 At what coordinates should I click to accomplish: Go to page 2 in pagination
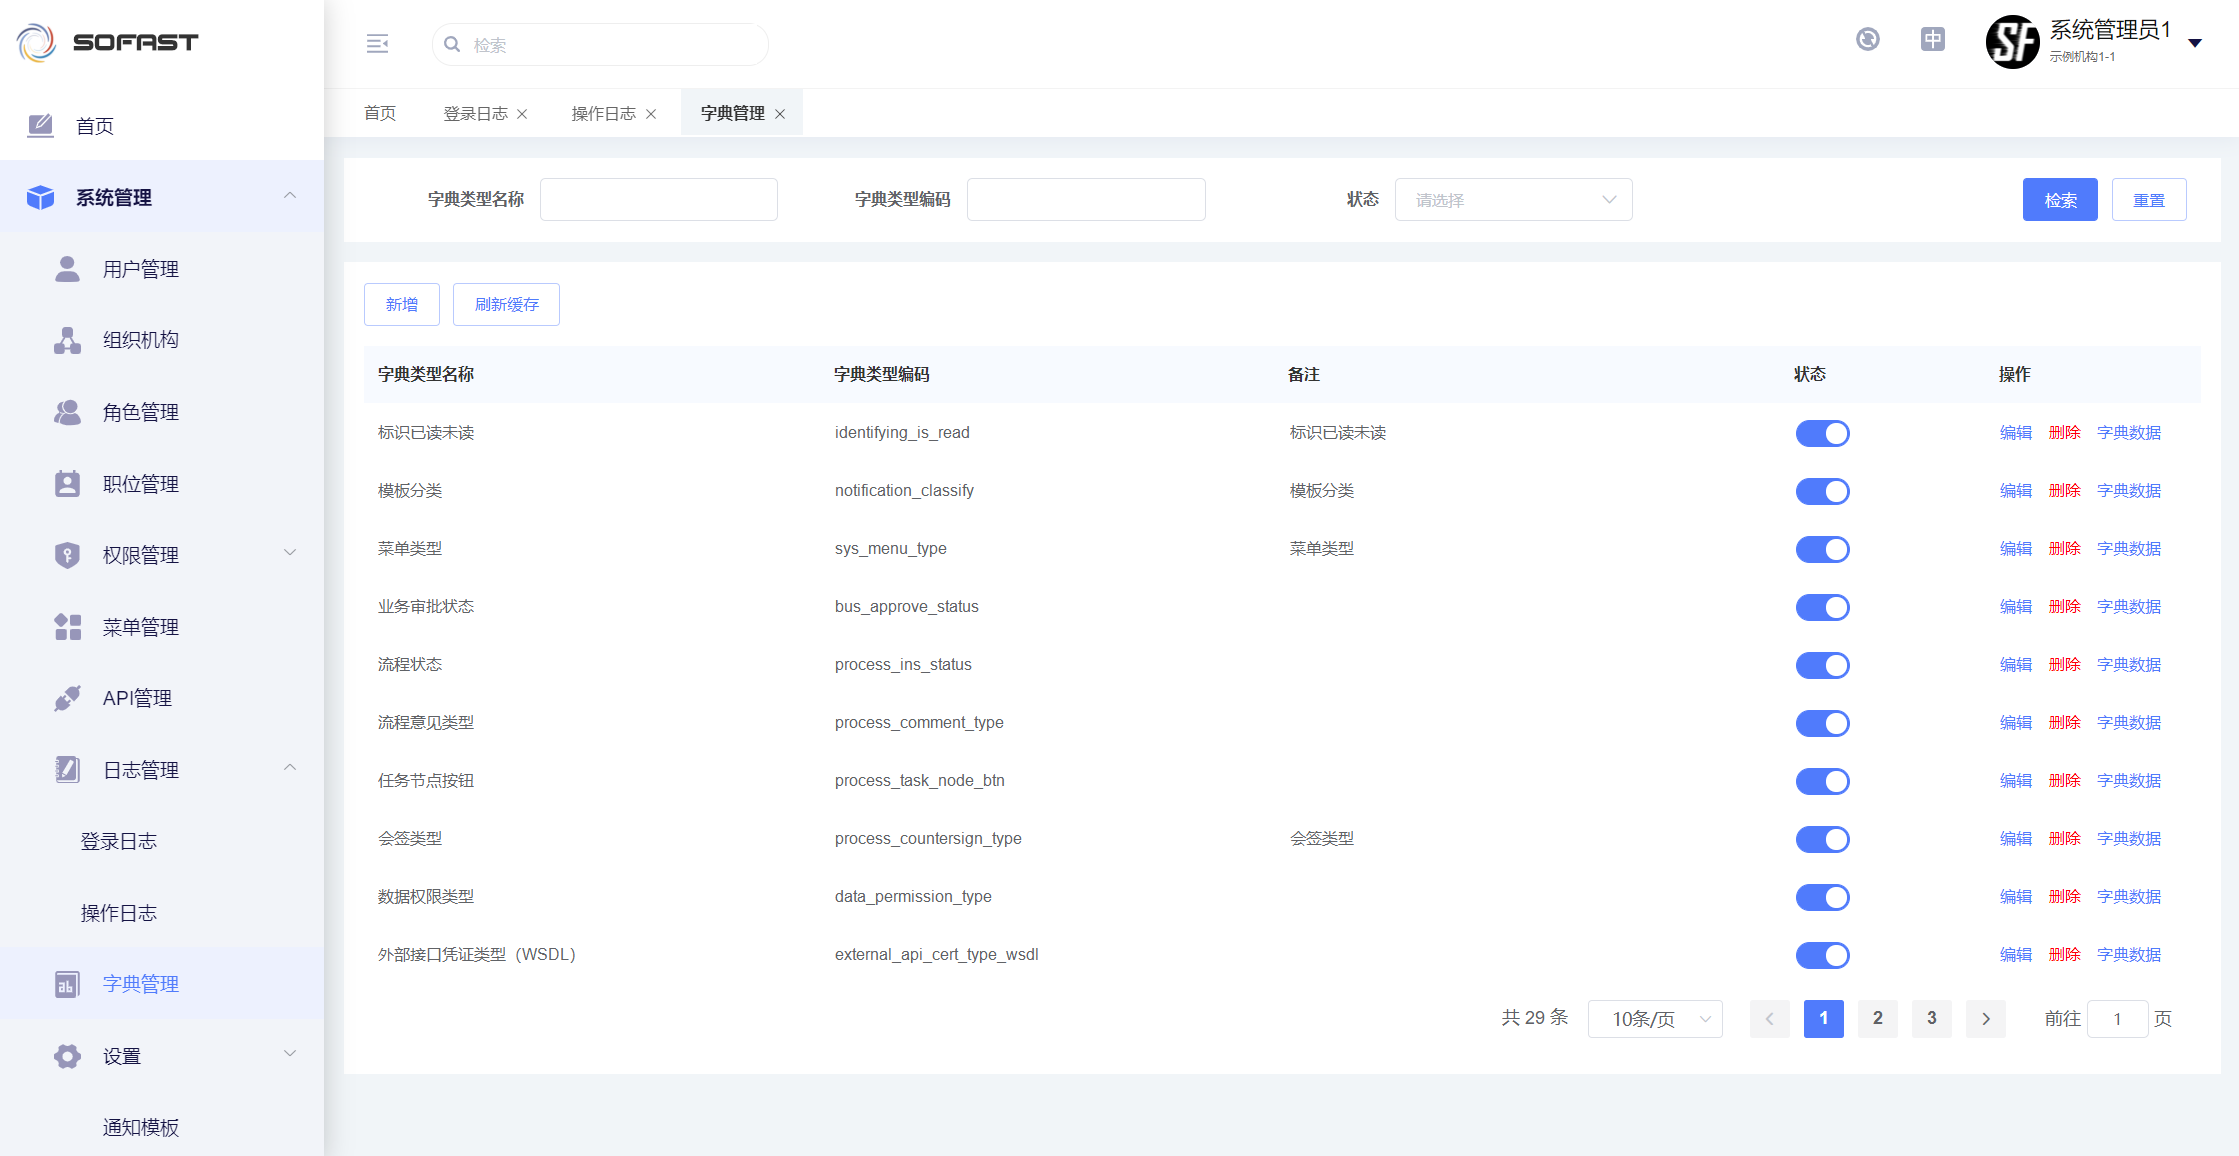click(x=1877, y=1018)
